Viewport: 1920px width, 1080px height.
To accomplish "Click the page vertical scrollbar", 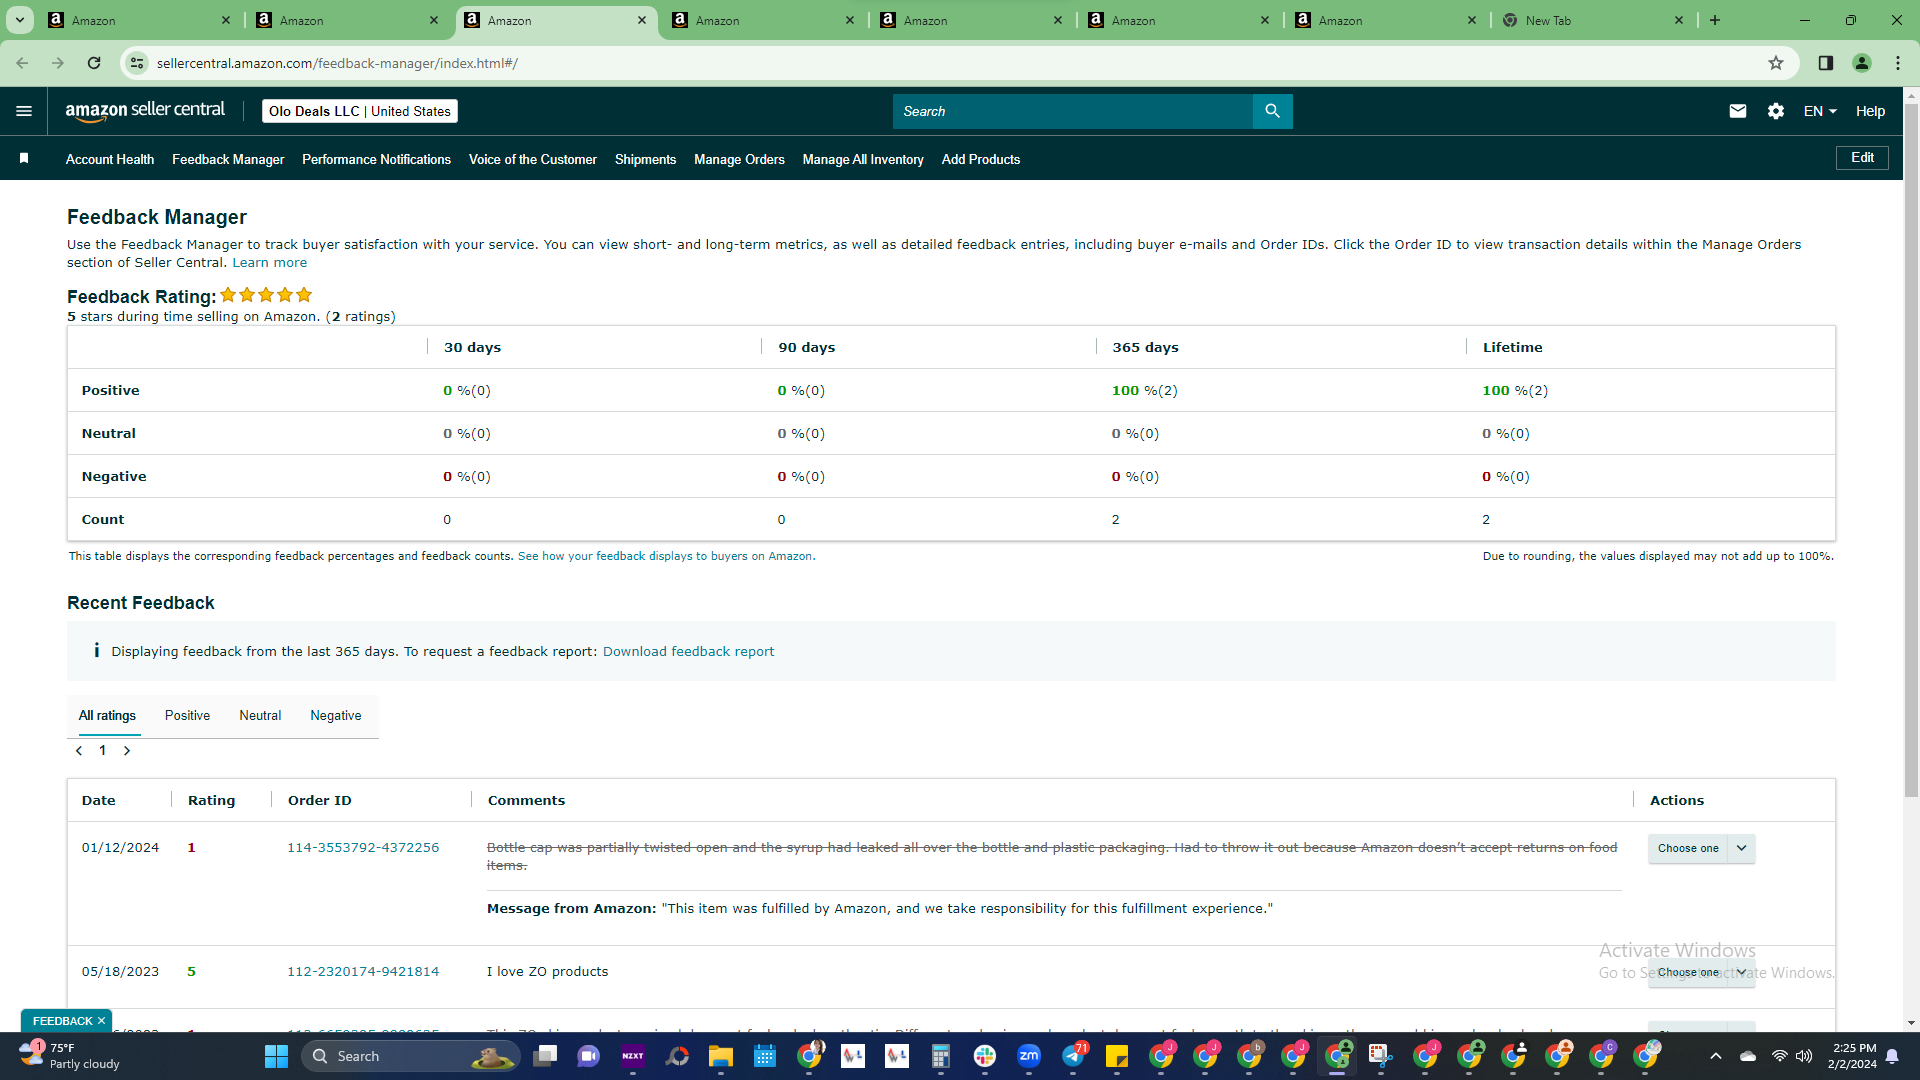I will click(1911, 450).
